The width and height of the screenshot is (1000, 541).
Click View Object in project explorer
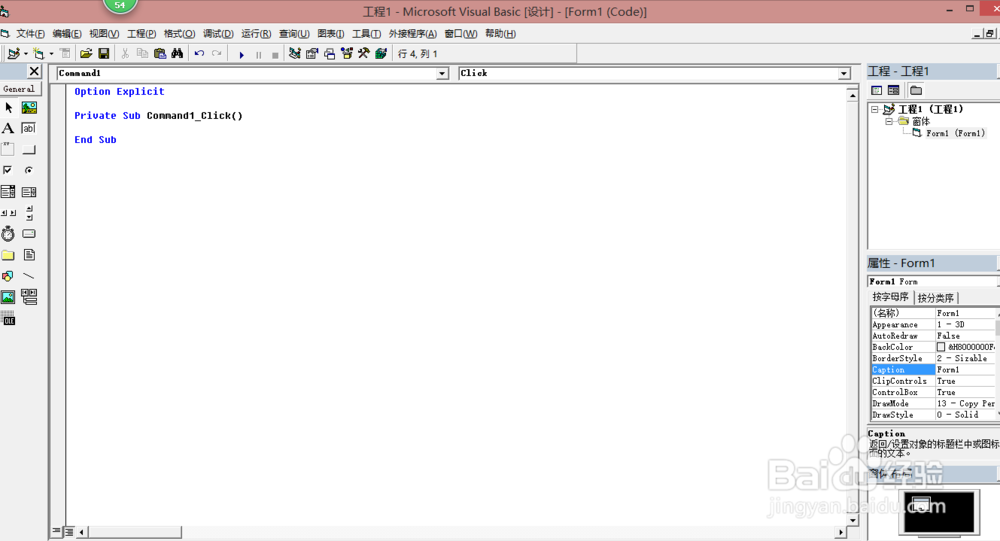click(893, 90)
